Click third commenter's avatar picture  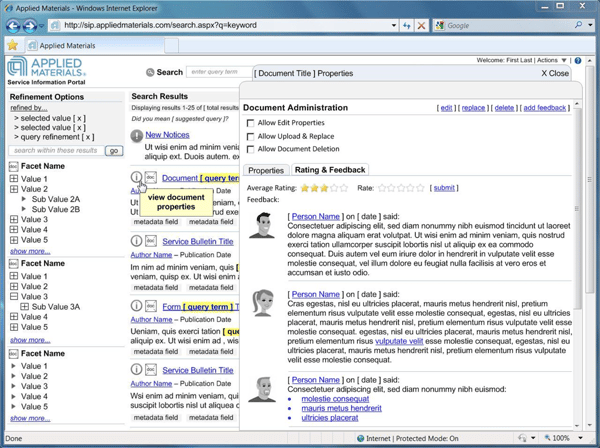[x=262, y=389]
